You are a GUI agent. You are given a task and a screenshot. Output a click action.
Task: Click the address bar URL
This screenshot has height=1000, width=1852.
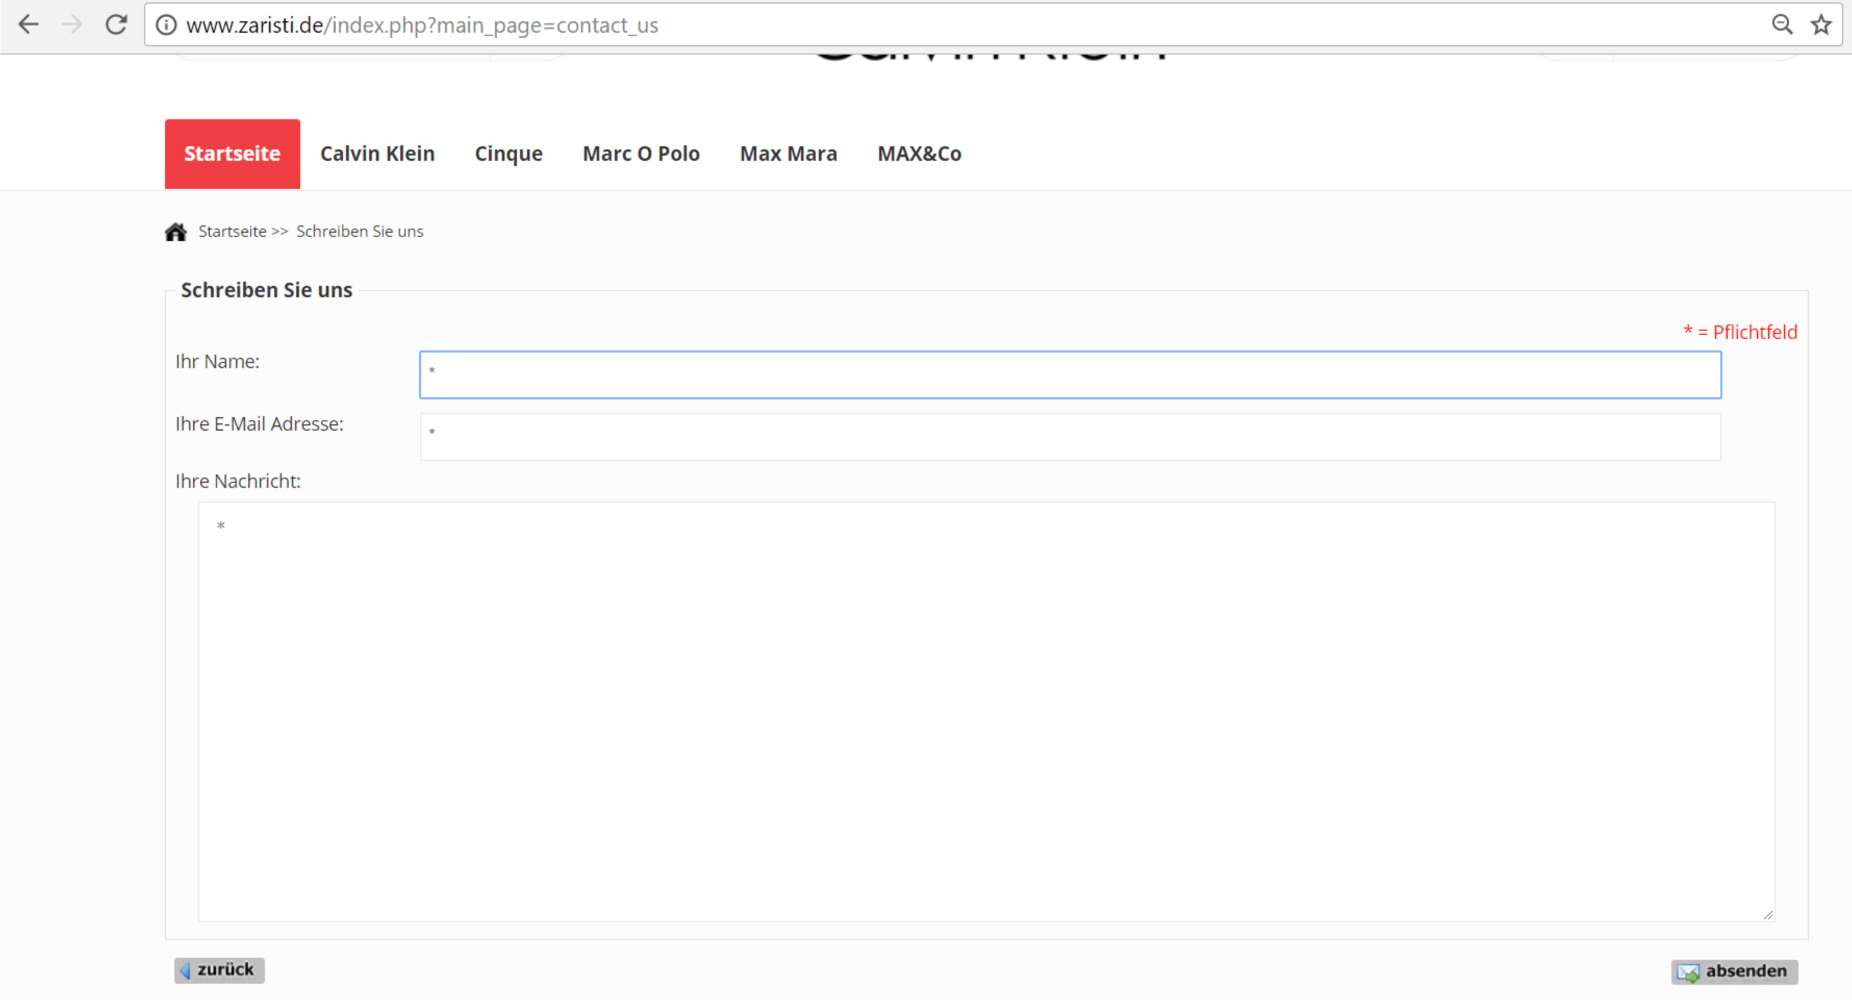(422, 25)
